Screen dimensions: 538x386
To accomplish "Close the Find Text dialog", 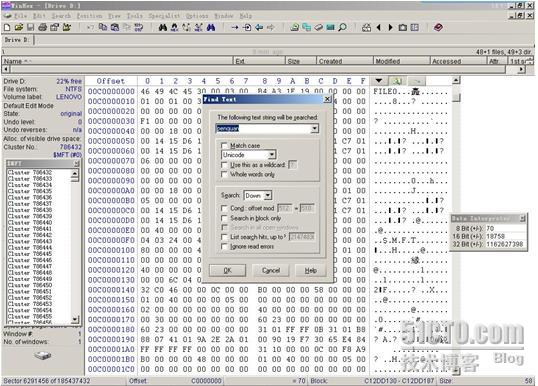I will [x=328, y=99].
